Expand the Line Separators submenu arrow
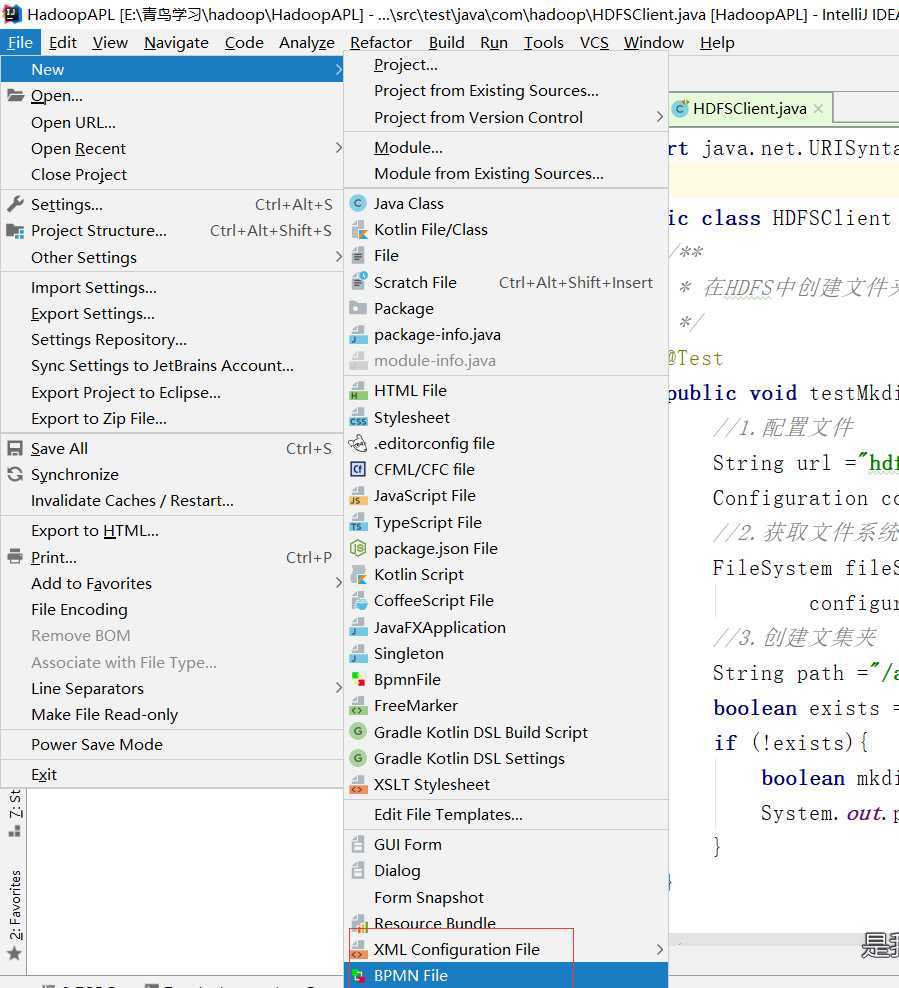The width and height of the screenshot is (899, 988). tap(338, 688)
